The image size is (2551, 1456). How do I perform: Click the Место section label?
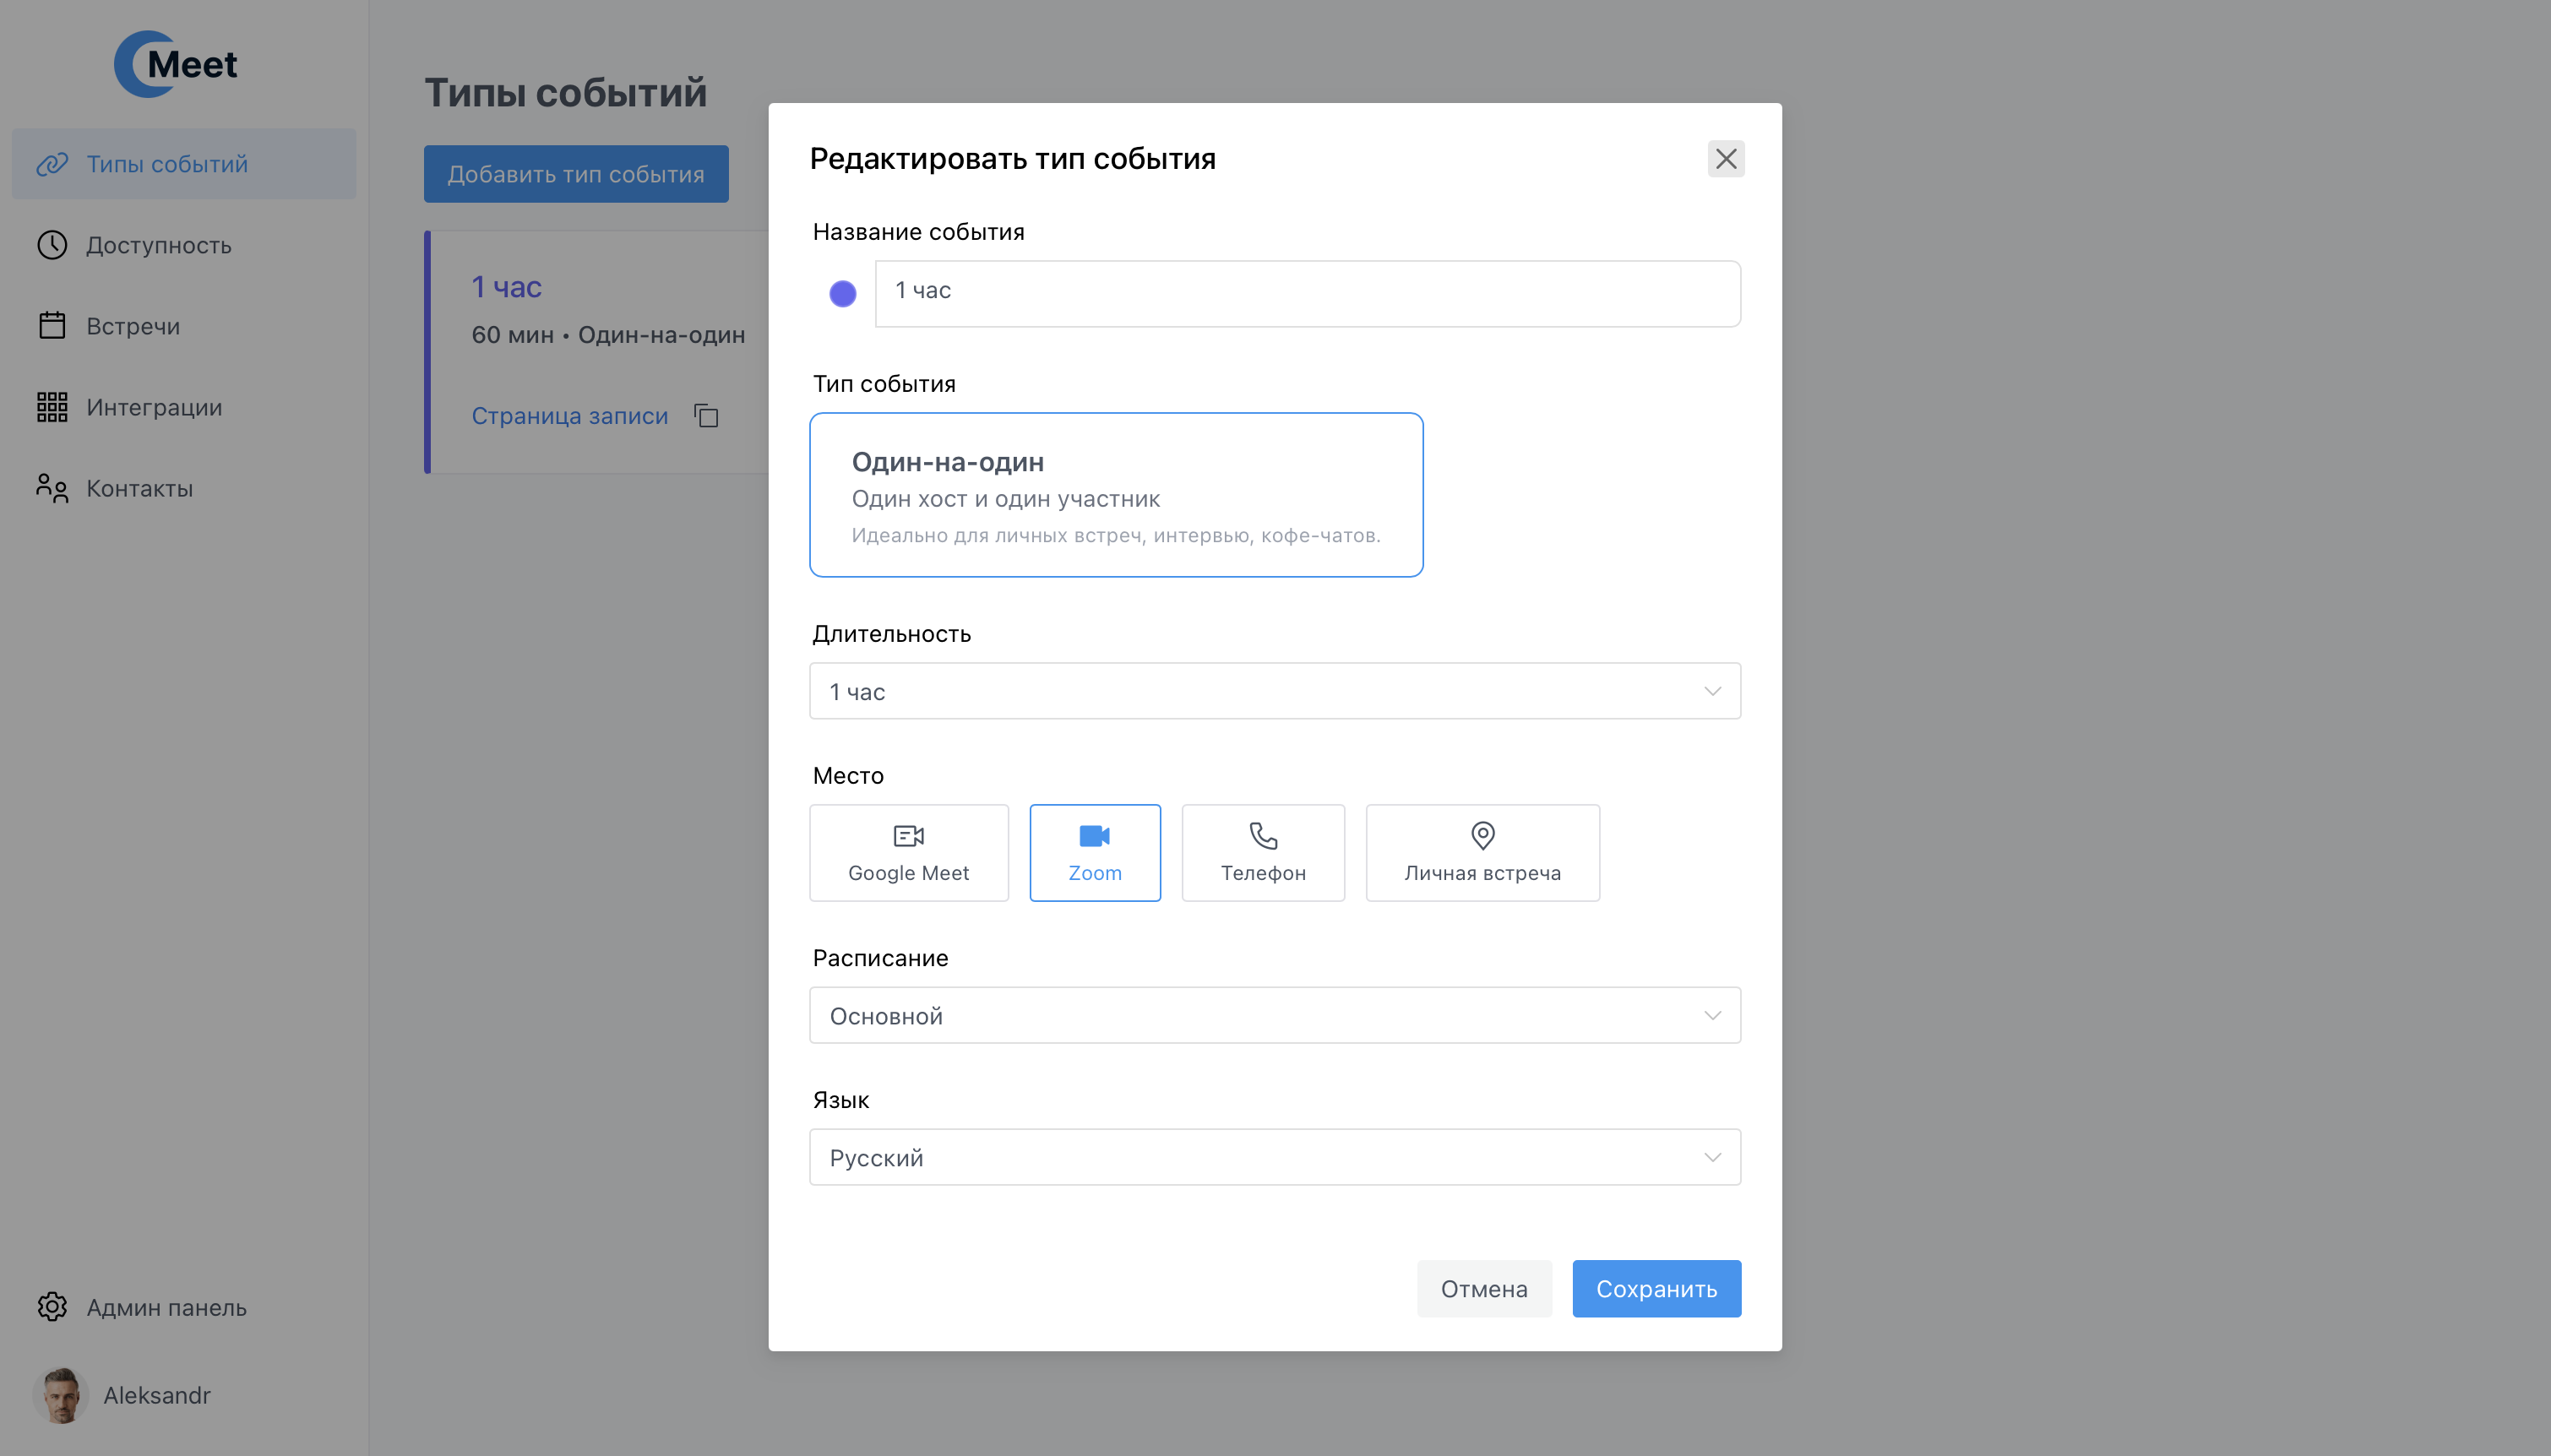tap(848, 776)
